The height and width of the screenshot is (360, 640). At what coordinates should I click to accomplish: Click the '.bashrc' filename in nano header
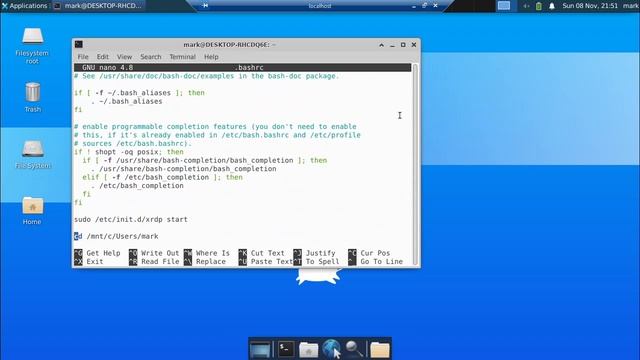coord(249,67)
